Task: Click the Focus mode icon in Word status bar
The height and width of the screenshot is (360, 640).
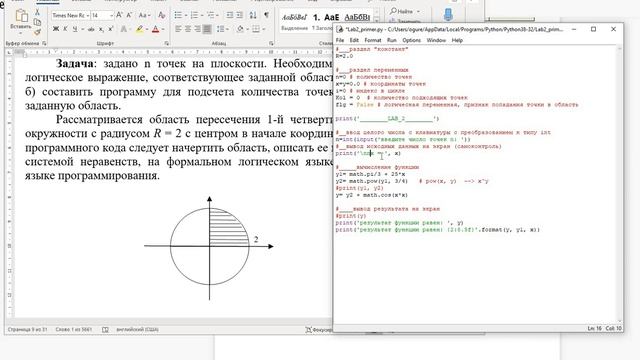Action: [x=309, y=329]
